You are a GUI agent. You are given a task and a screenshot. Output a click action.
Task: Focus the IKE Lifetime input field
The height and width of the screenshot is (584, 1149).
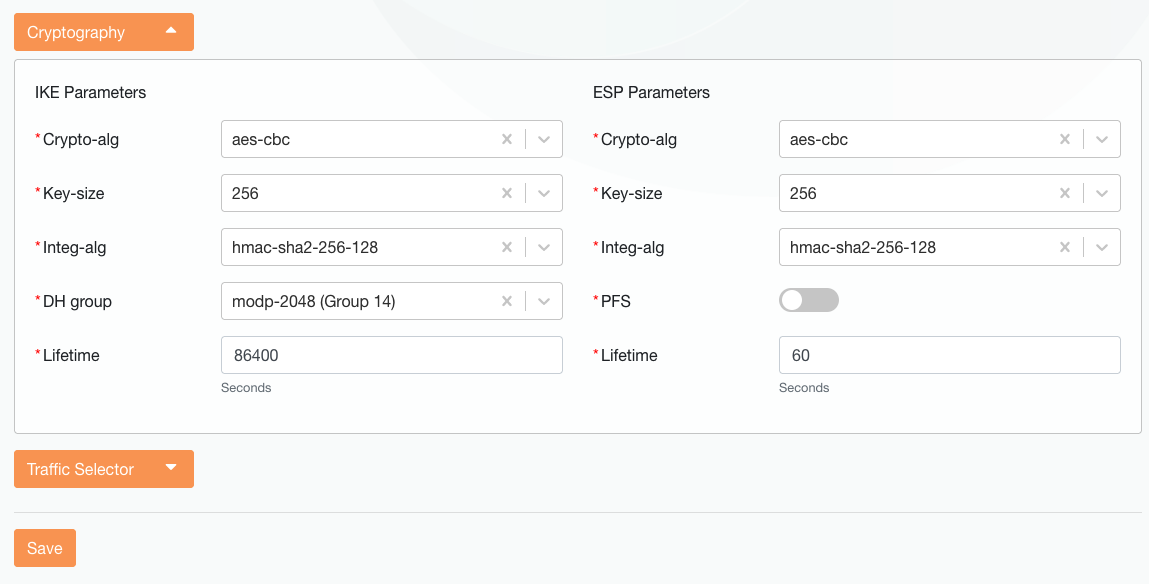click(x=391, y=355)
